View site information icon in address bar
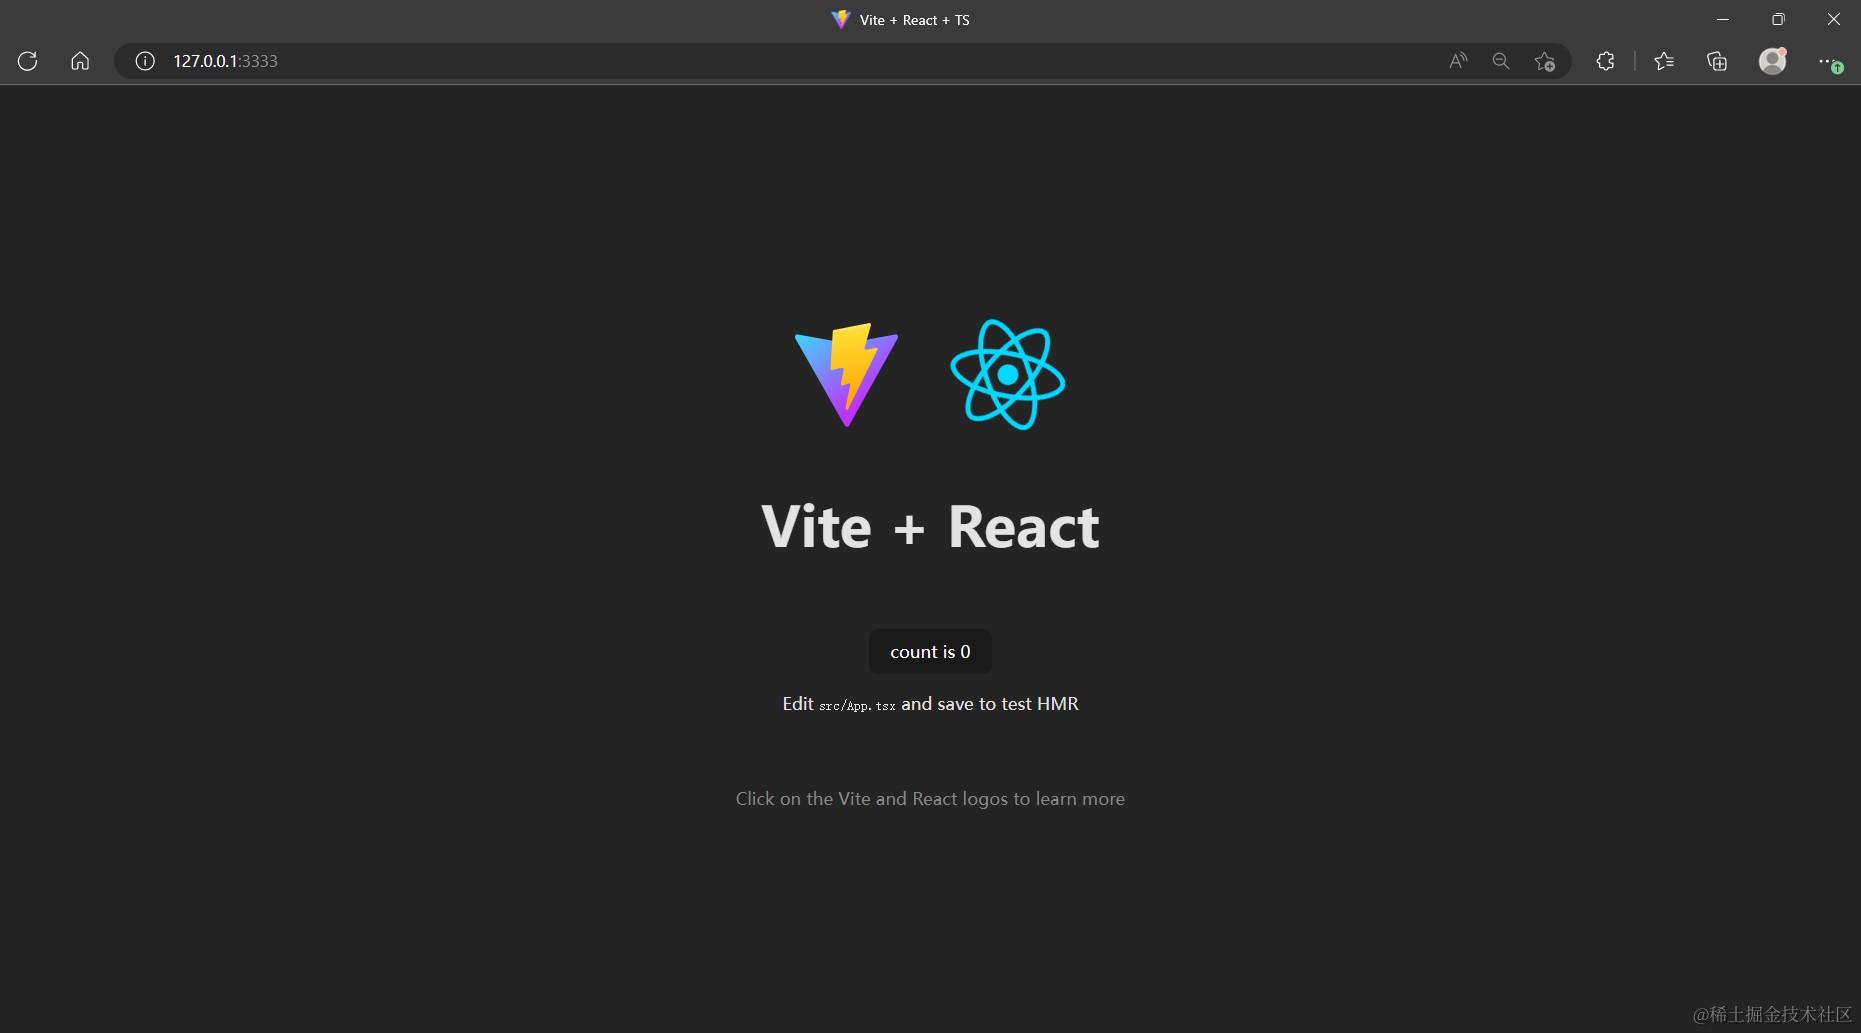The image size is (1861, 1033). [x=145, y=61]
